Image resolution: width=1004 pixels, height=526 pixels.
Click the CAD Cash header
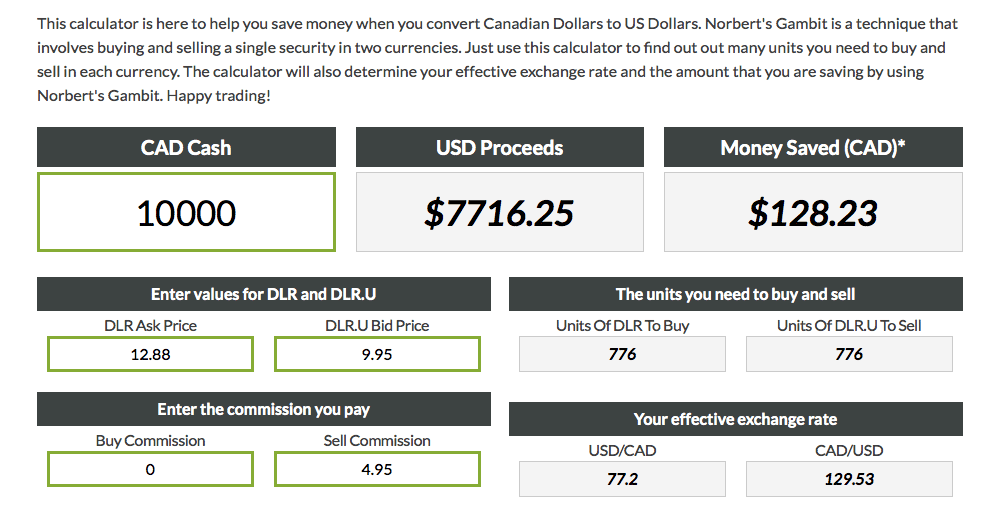[x=186, y=148]
